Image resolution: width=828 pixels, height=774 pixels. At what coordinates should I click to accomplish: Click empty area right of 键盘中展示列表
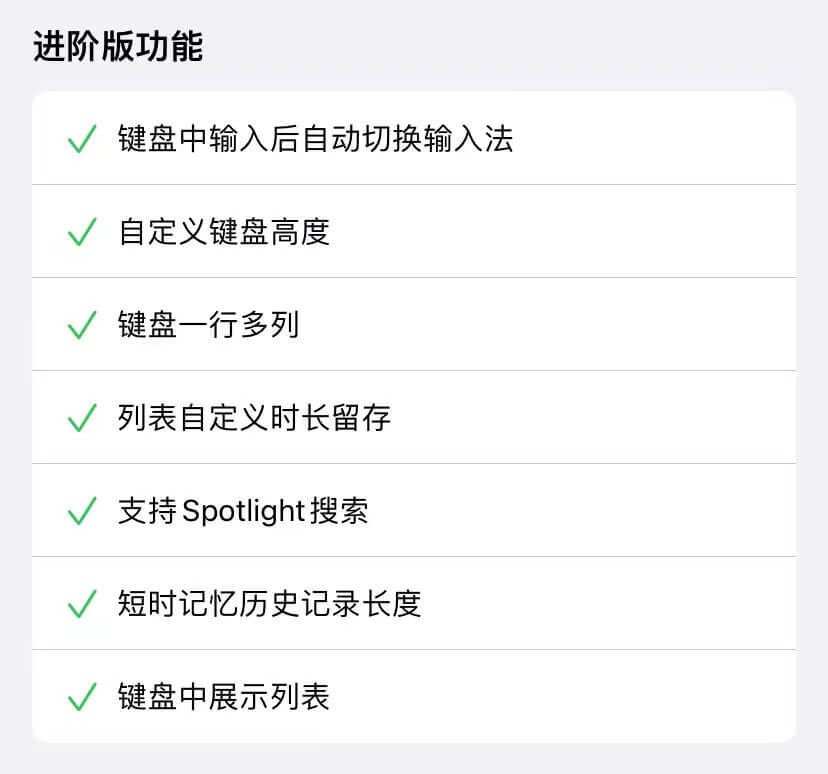point(560,696)
